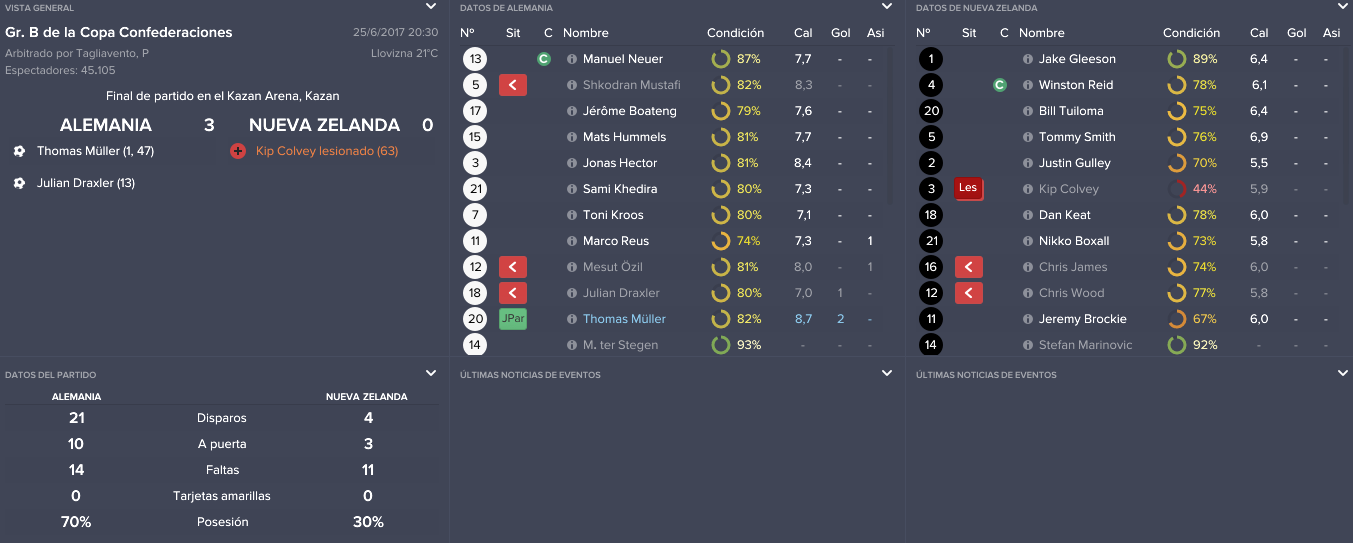Click captain badge next to Winston Reid
The image size is (1353, 543).
[1000, 85]
